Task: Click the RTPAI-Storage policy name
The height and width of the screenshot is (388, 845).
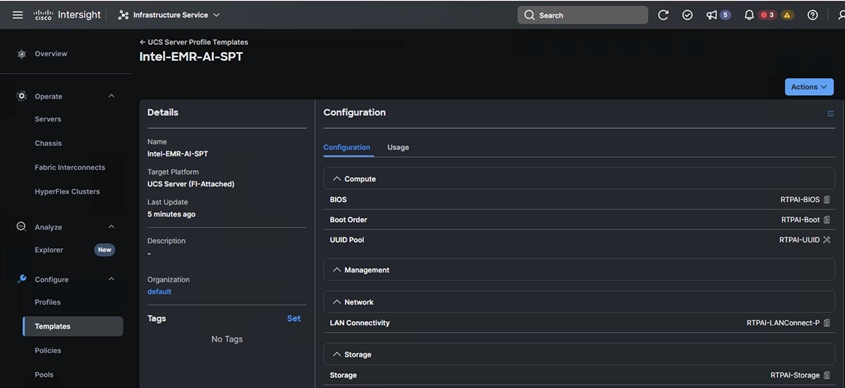Action: pos(795,375)
